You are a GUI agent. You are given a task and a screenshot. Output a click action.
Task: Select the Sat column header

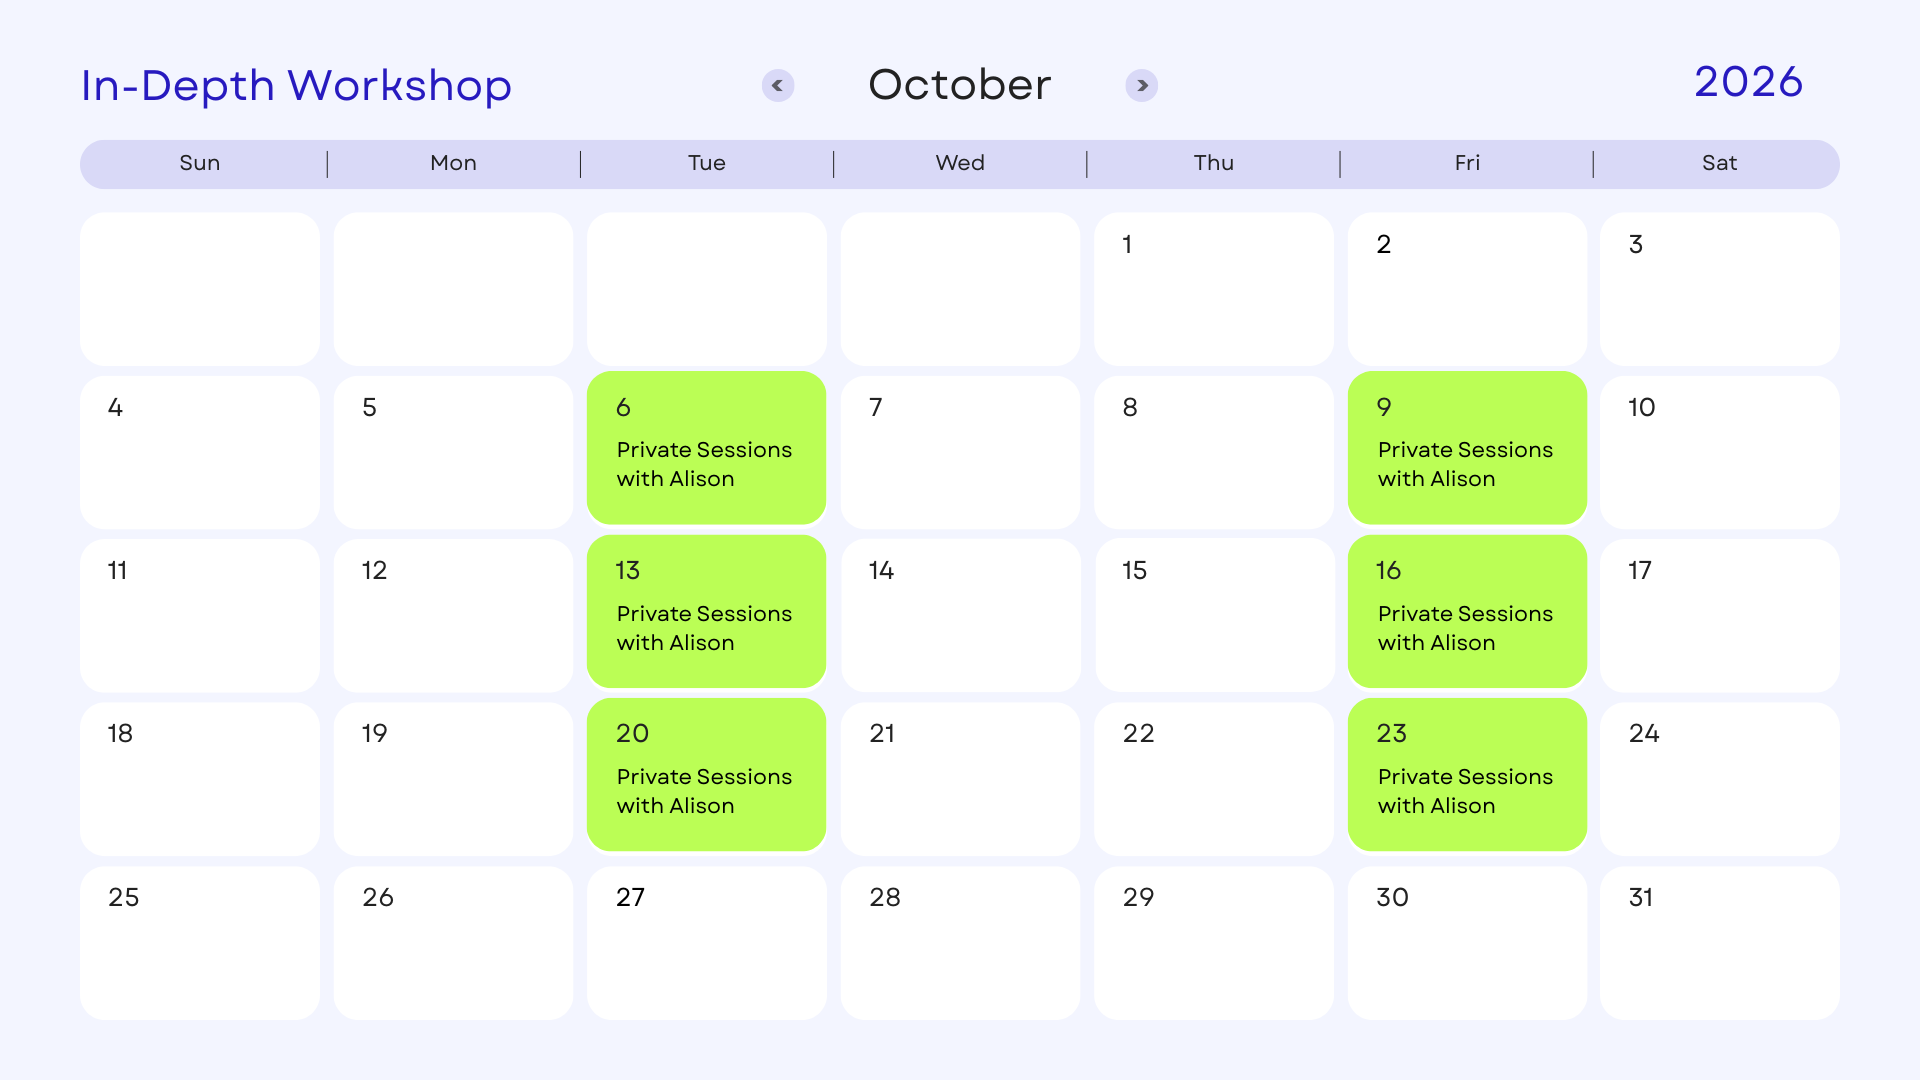point(1720,163)
